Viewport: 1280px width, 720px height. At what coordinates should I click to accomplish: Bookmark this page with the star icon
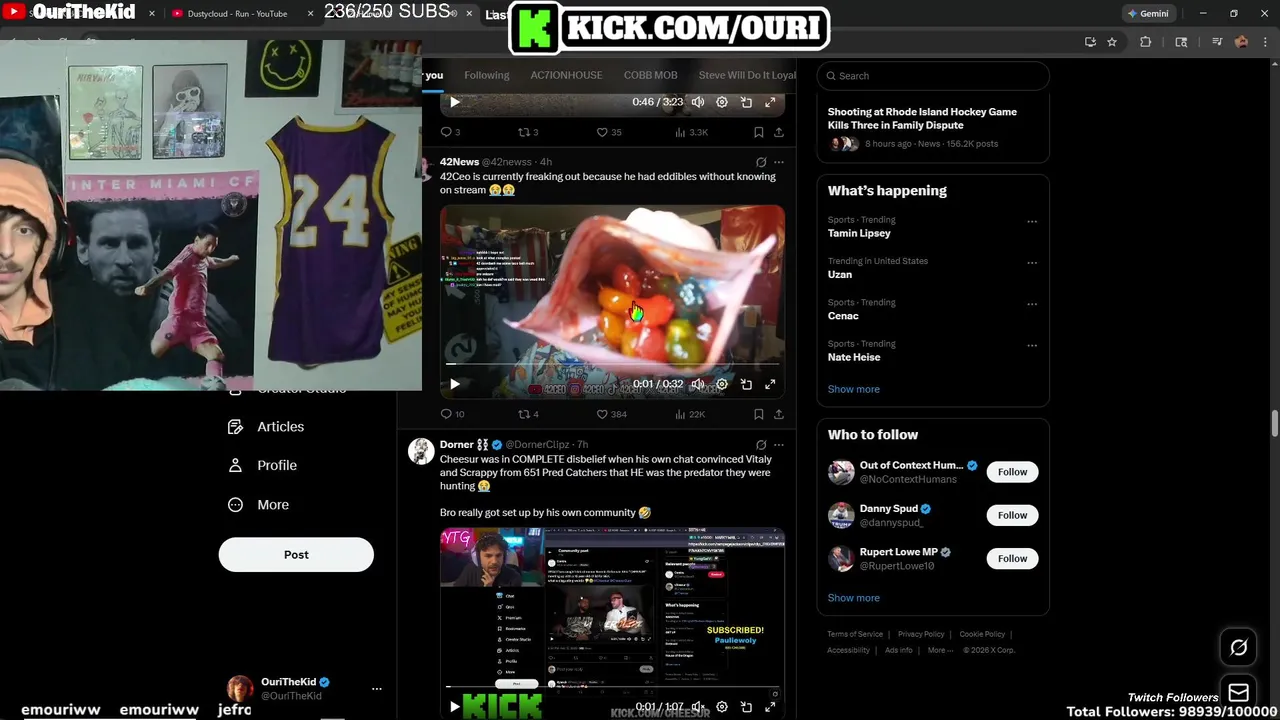(x=1112, y=42)
